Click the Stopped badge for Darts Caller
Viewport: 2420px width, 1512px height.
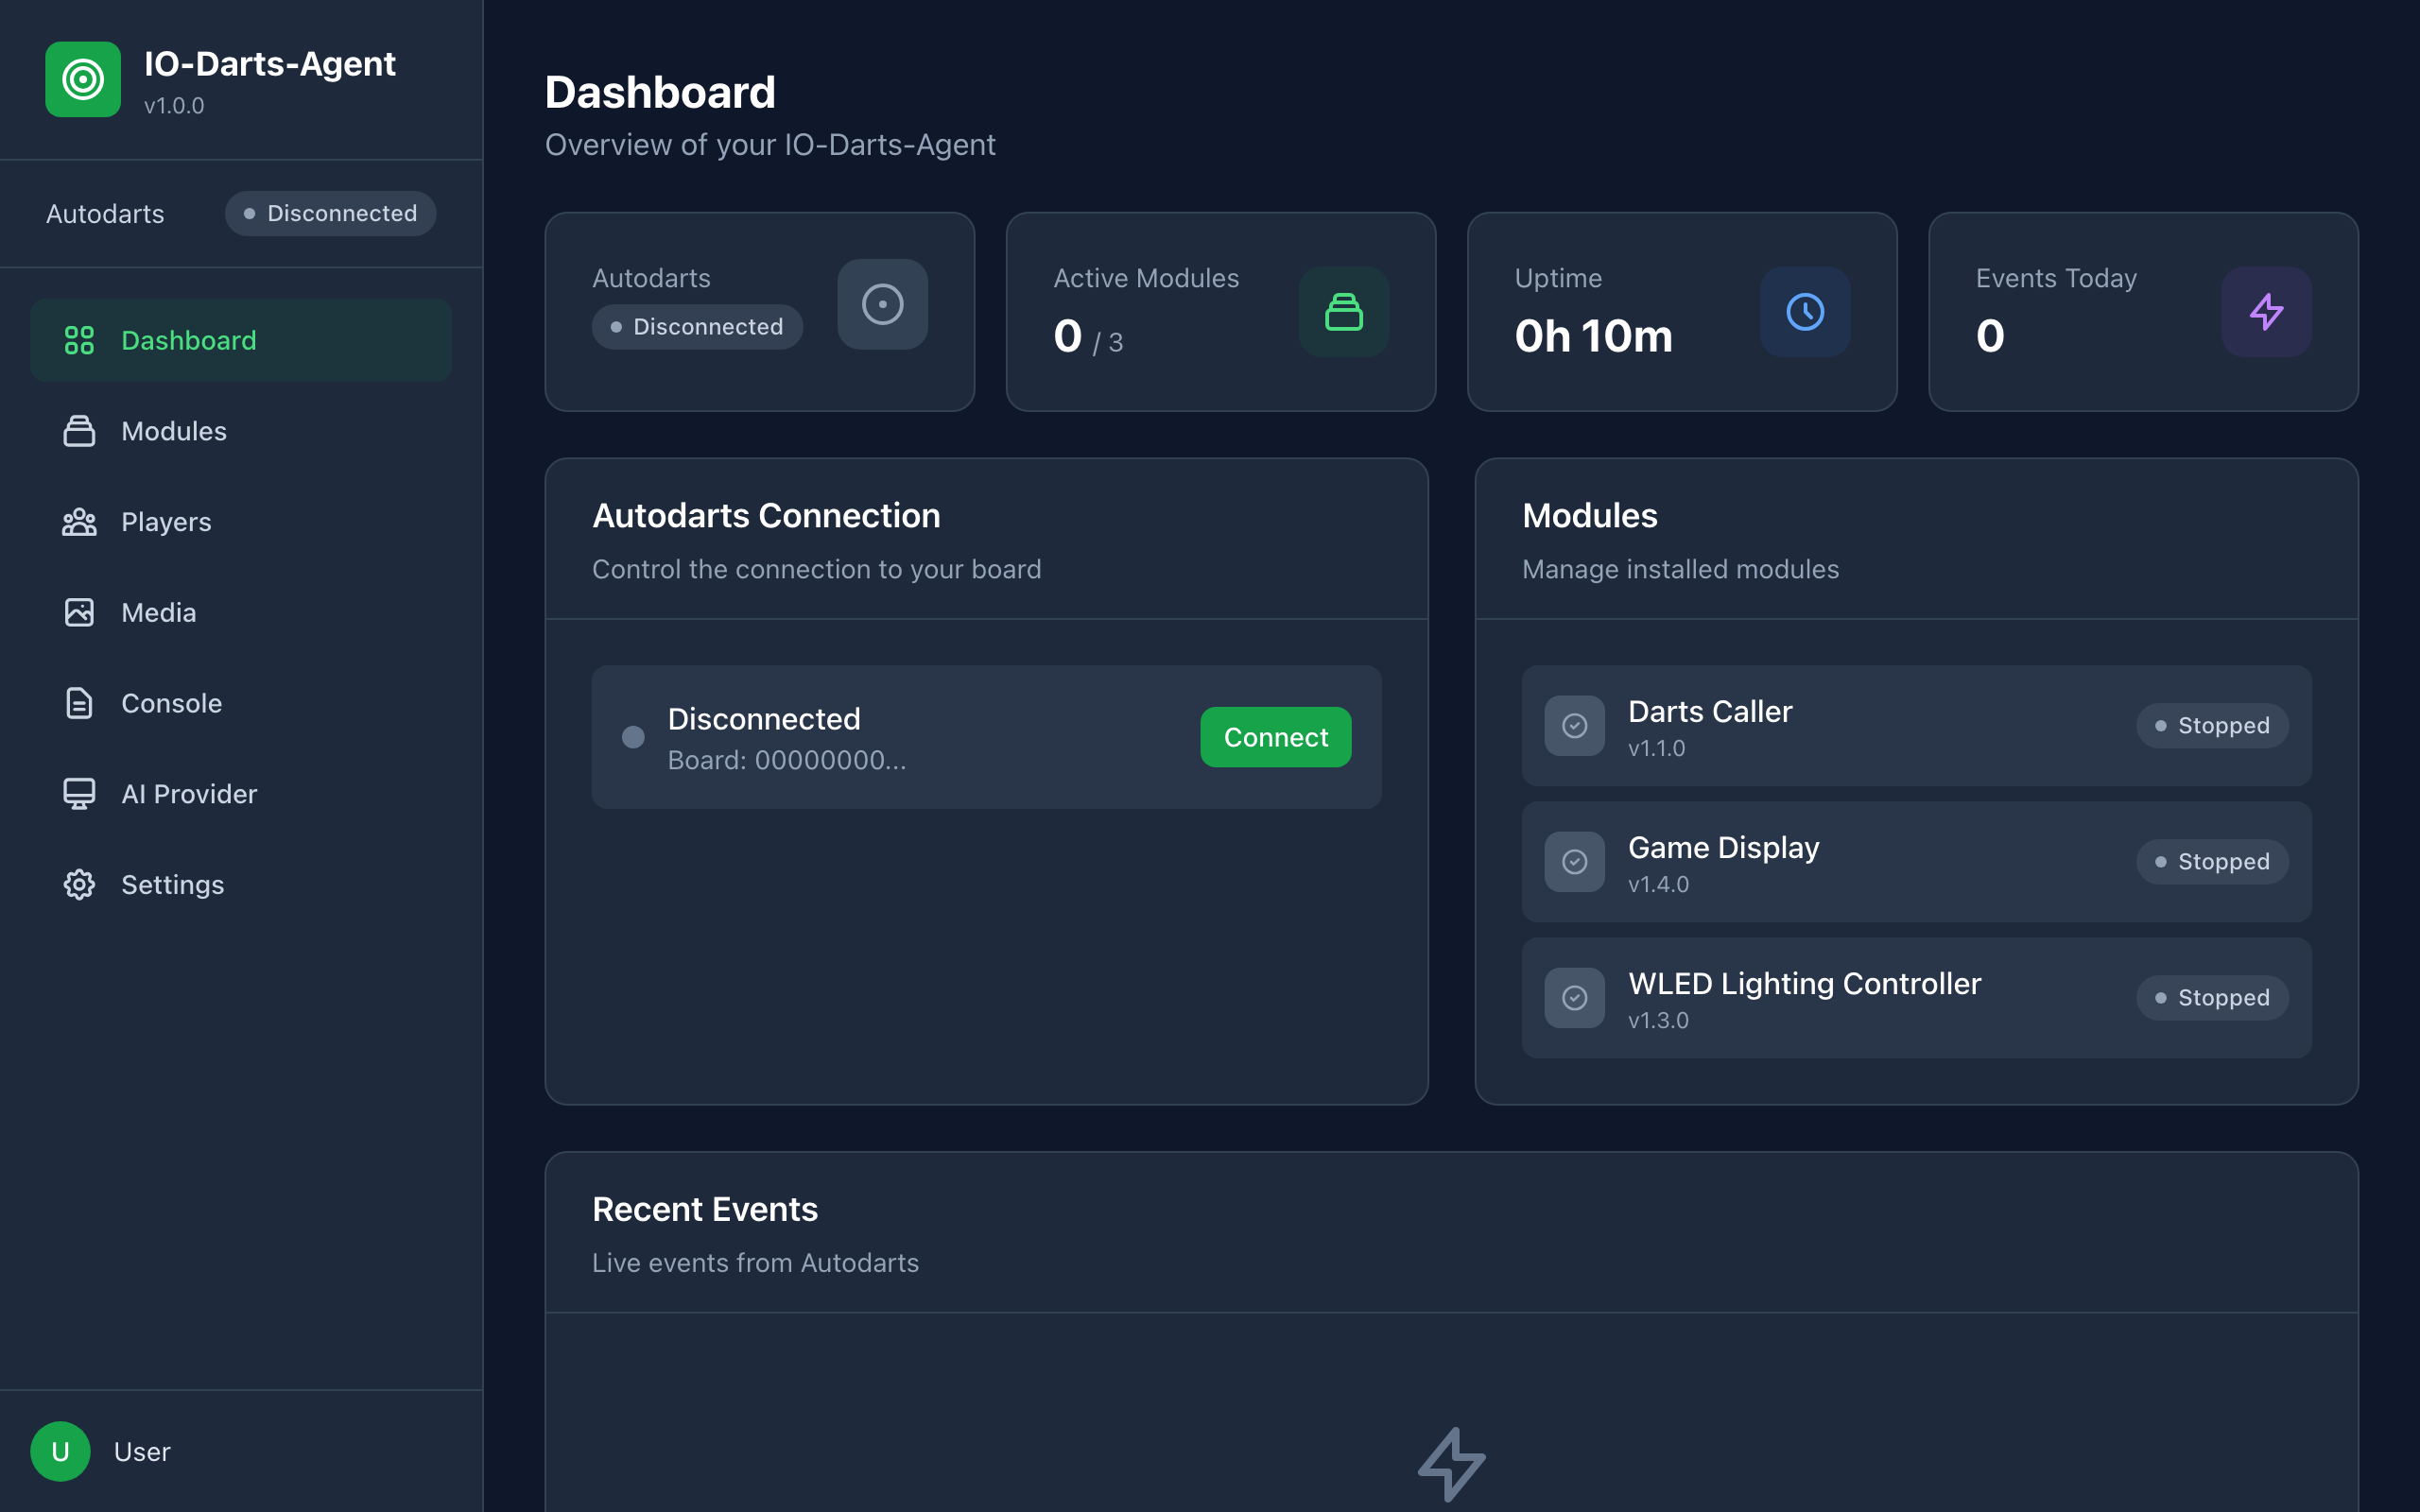pos(2213,726)
